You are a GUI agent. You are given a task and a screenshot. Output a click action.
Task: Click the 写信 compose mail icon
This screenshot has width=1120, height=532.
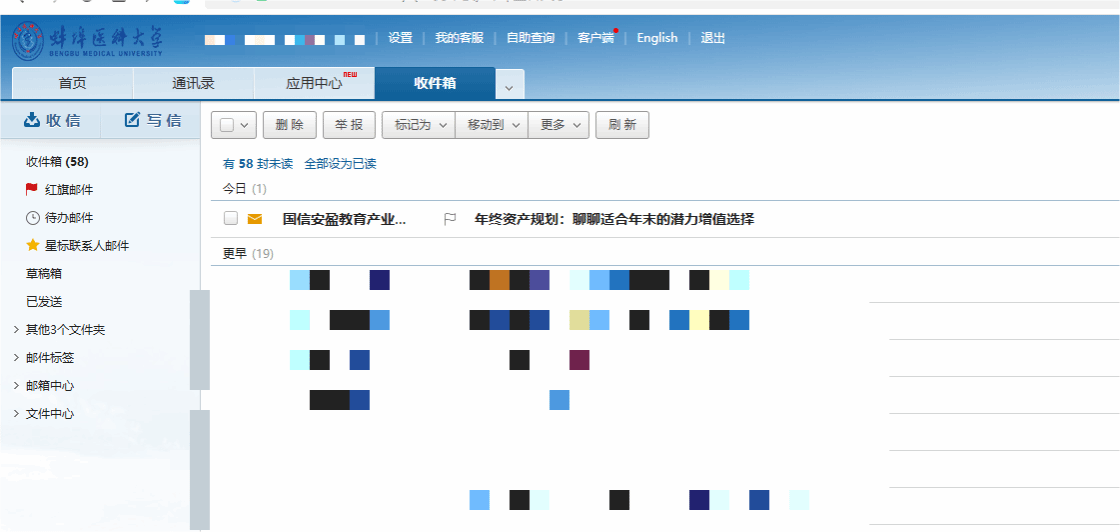click(132, 121)
